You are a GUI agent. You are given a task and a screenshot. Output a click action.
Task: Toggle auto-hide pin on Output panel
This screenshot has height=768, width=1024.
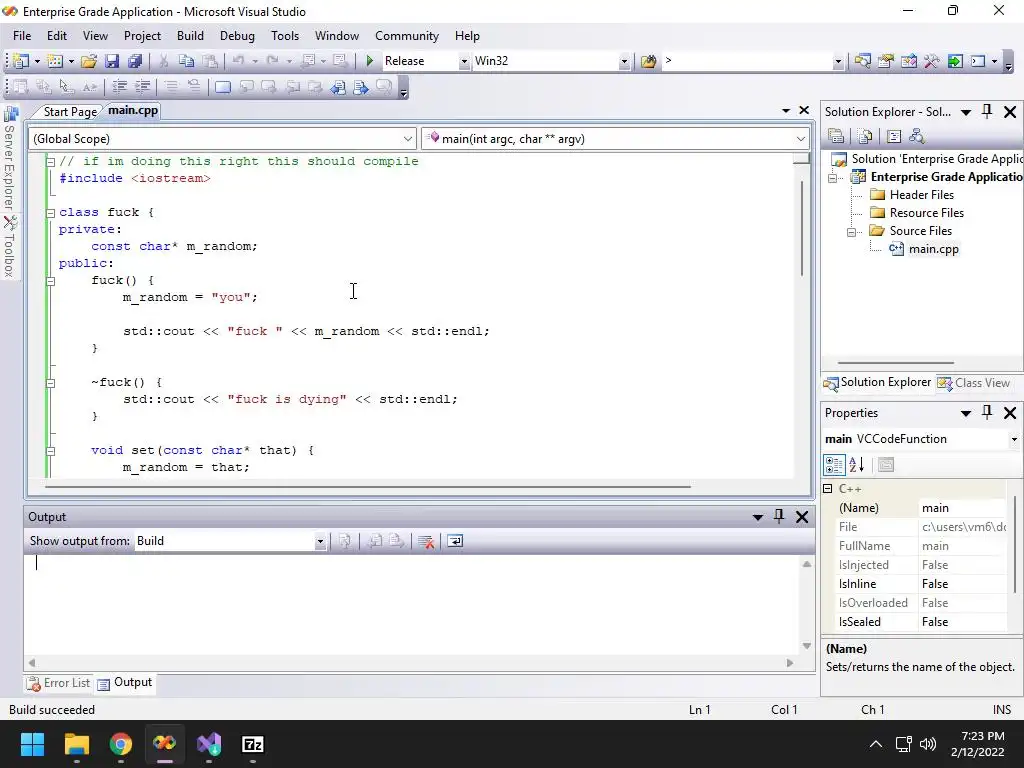[x=778, y=517]
